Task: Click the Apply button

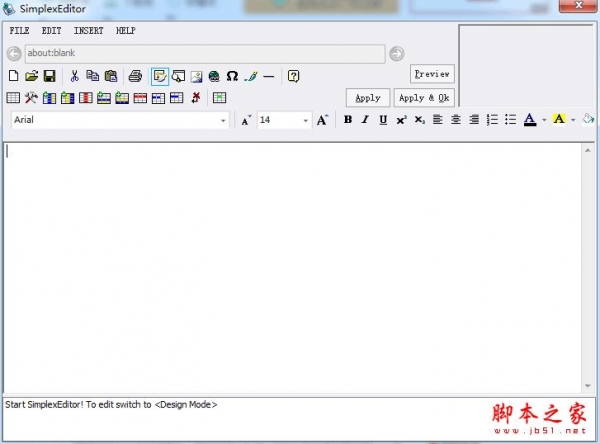Action: pos(368,98)
